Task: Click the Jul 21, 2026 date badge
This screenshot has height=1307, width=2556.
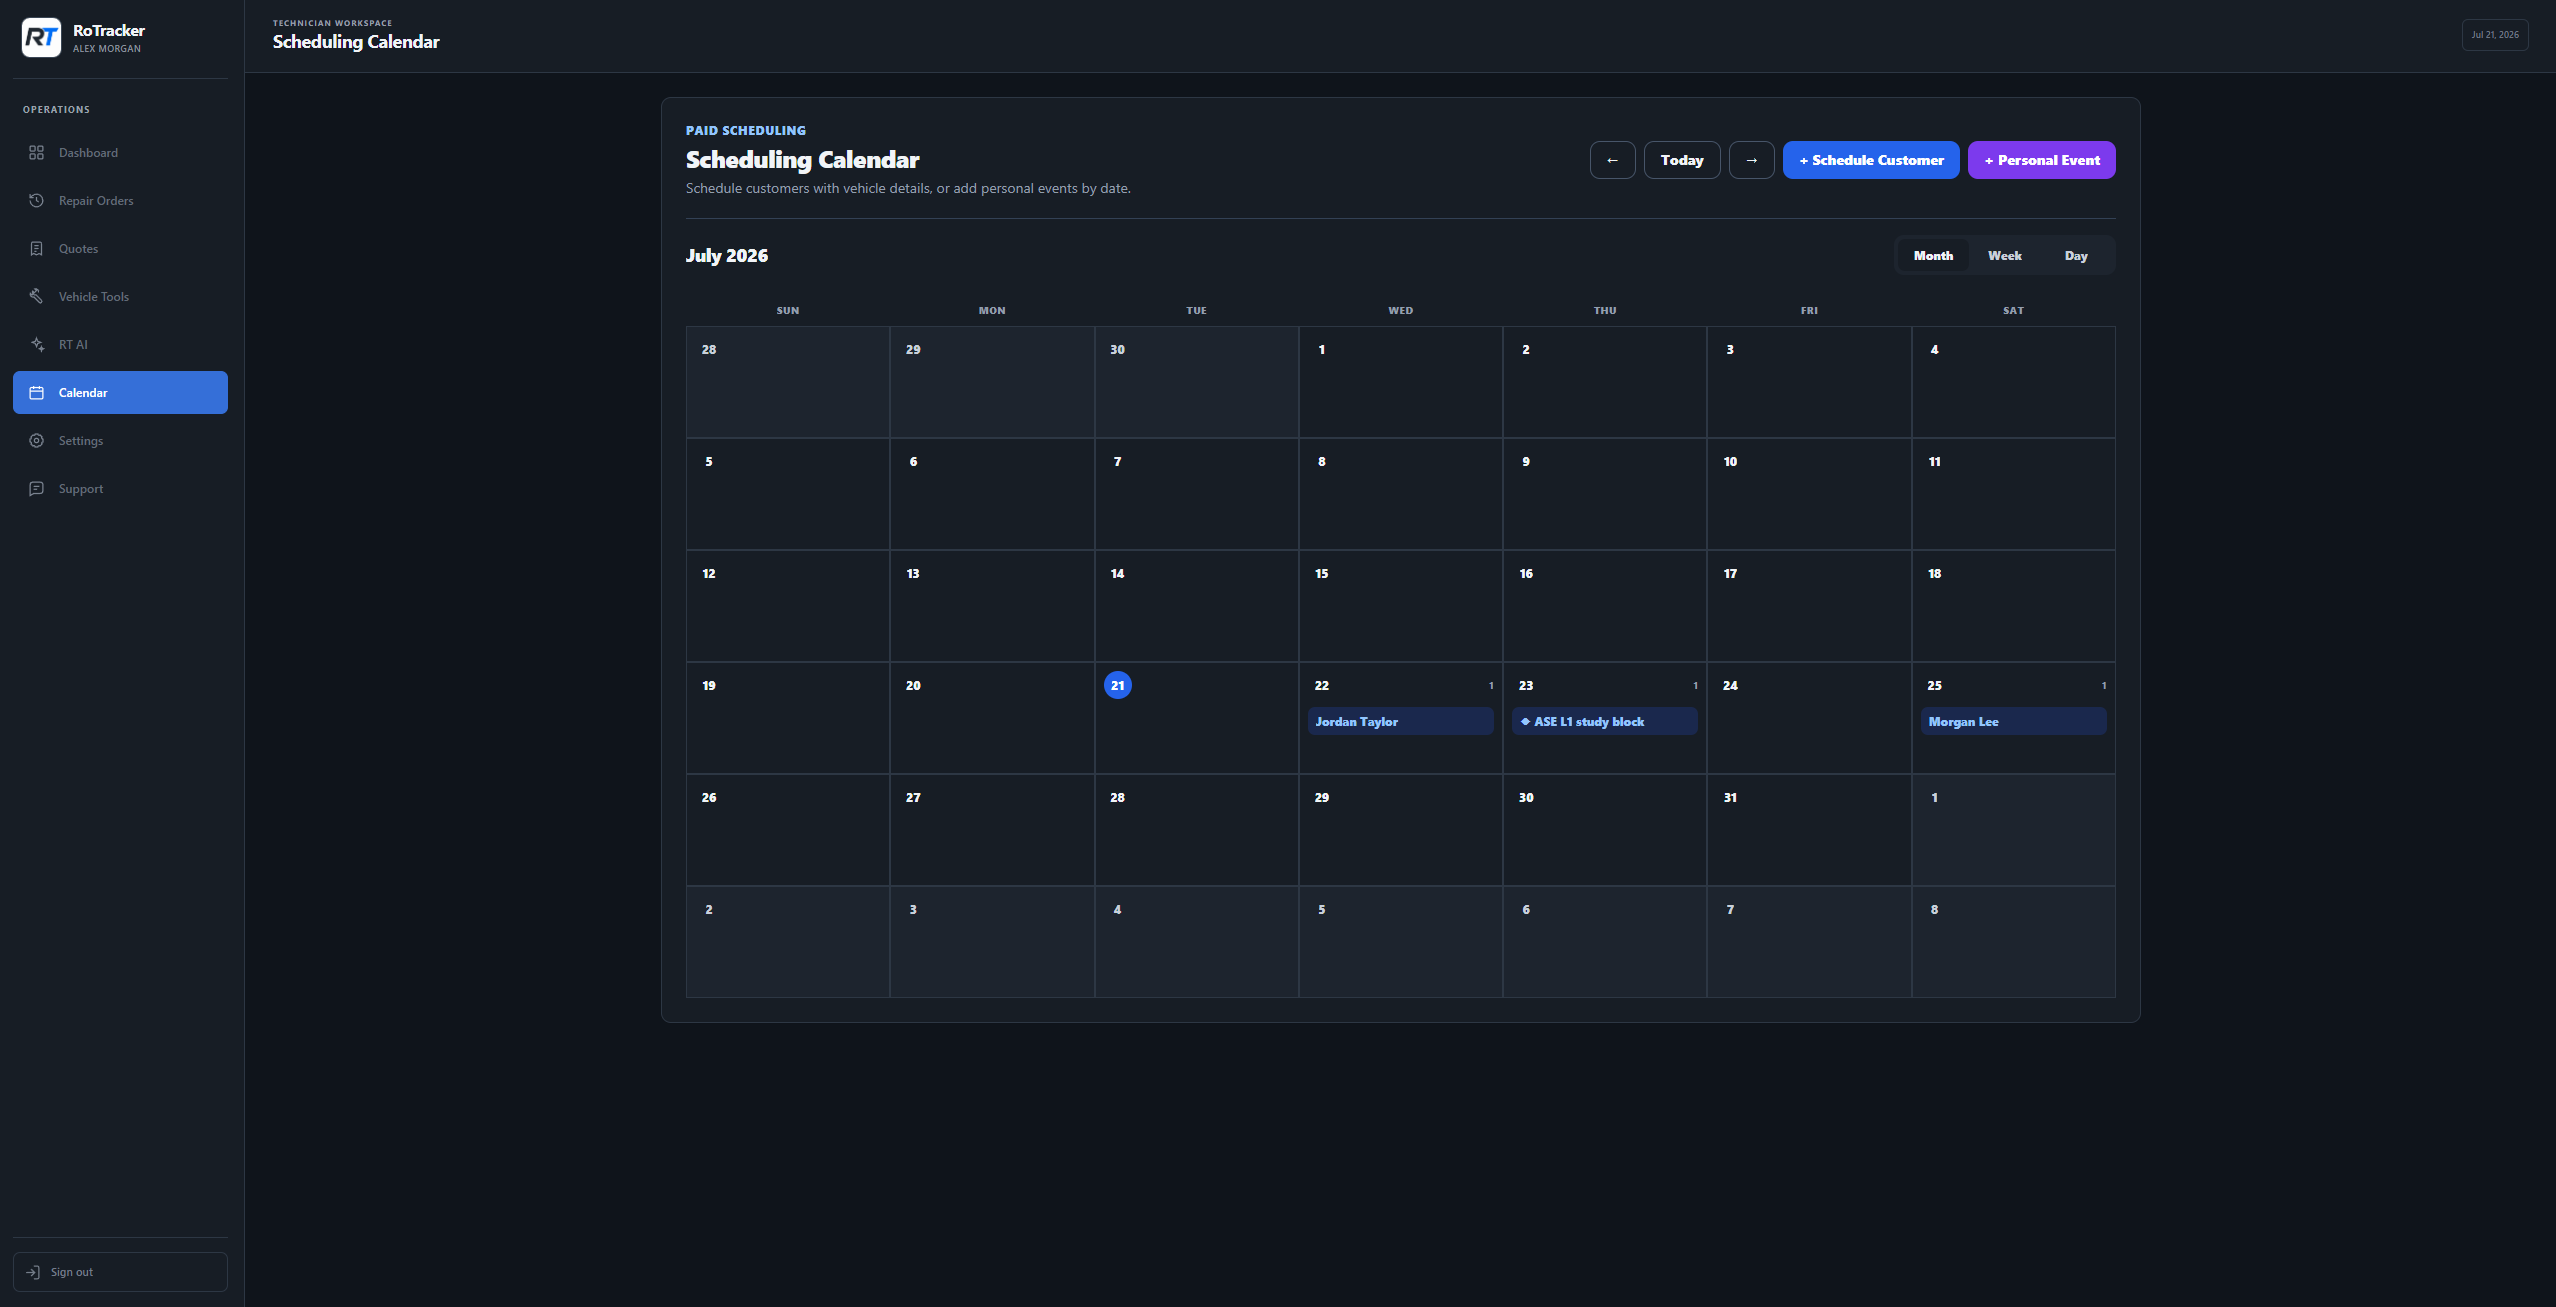Action: pos(2495,35)
